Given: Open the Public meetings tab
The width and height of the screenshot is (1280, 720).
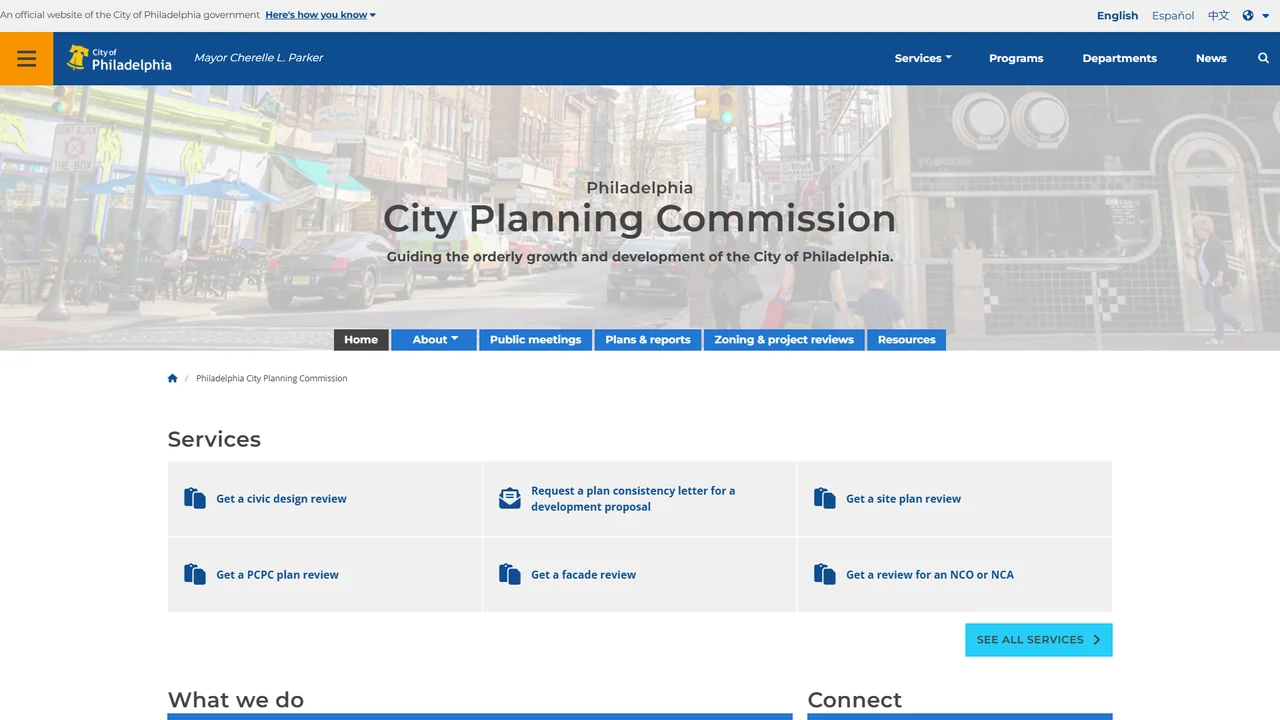Looking at the screenshot, I should [535, 340].
